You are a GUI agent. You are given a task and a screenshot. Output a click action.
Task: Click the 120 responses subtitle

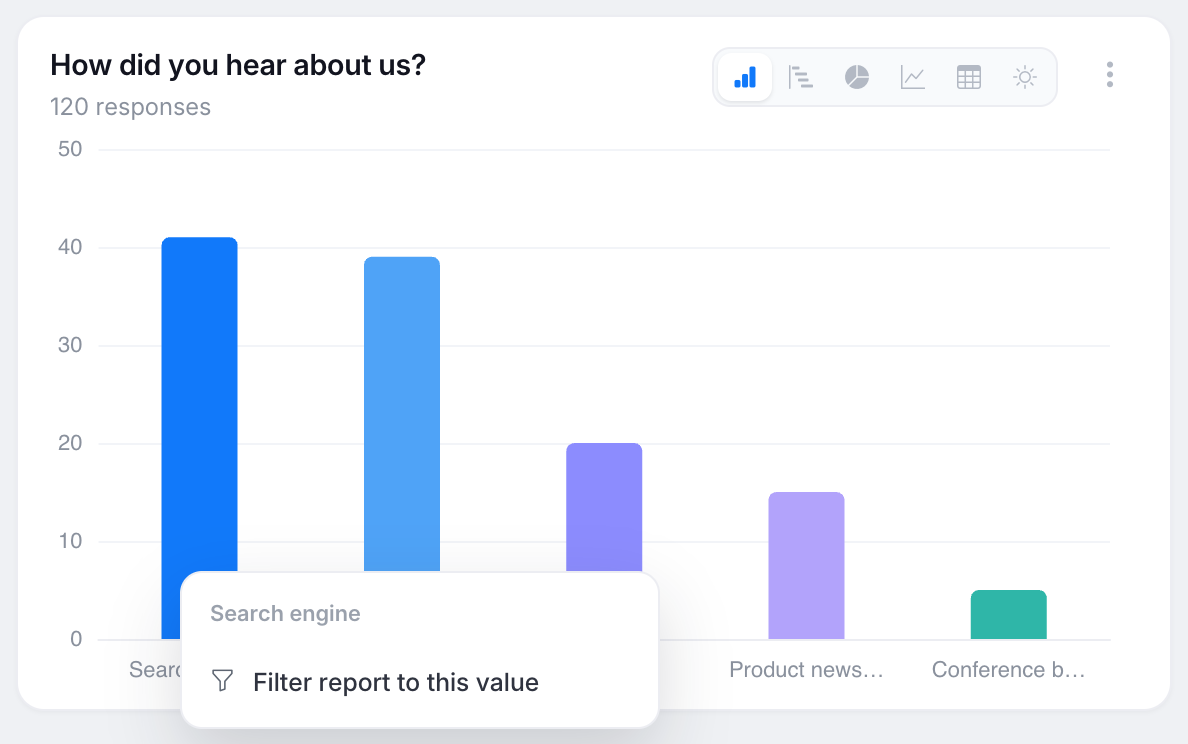130,107
